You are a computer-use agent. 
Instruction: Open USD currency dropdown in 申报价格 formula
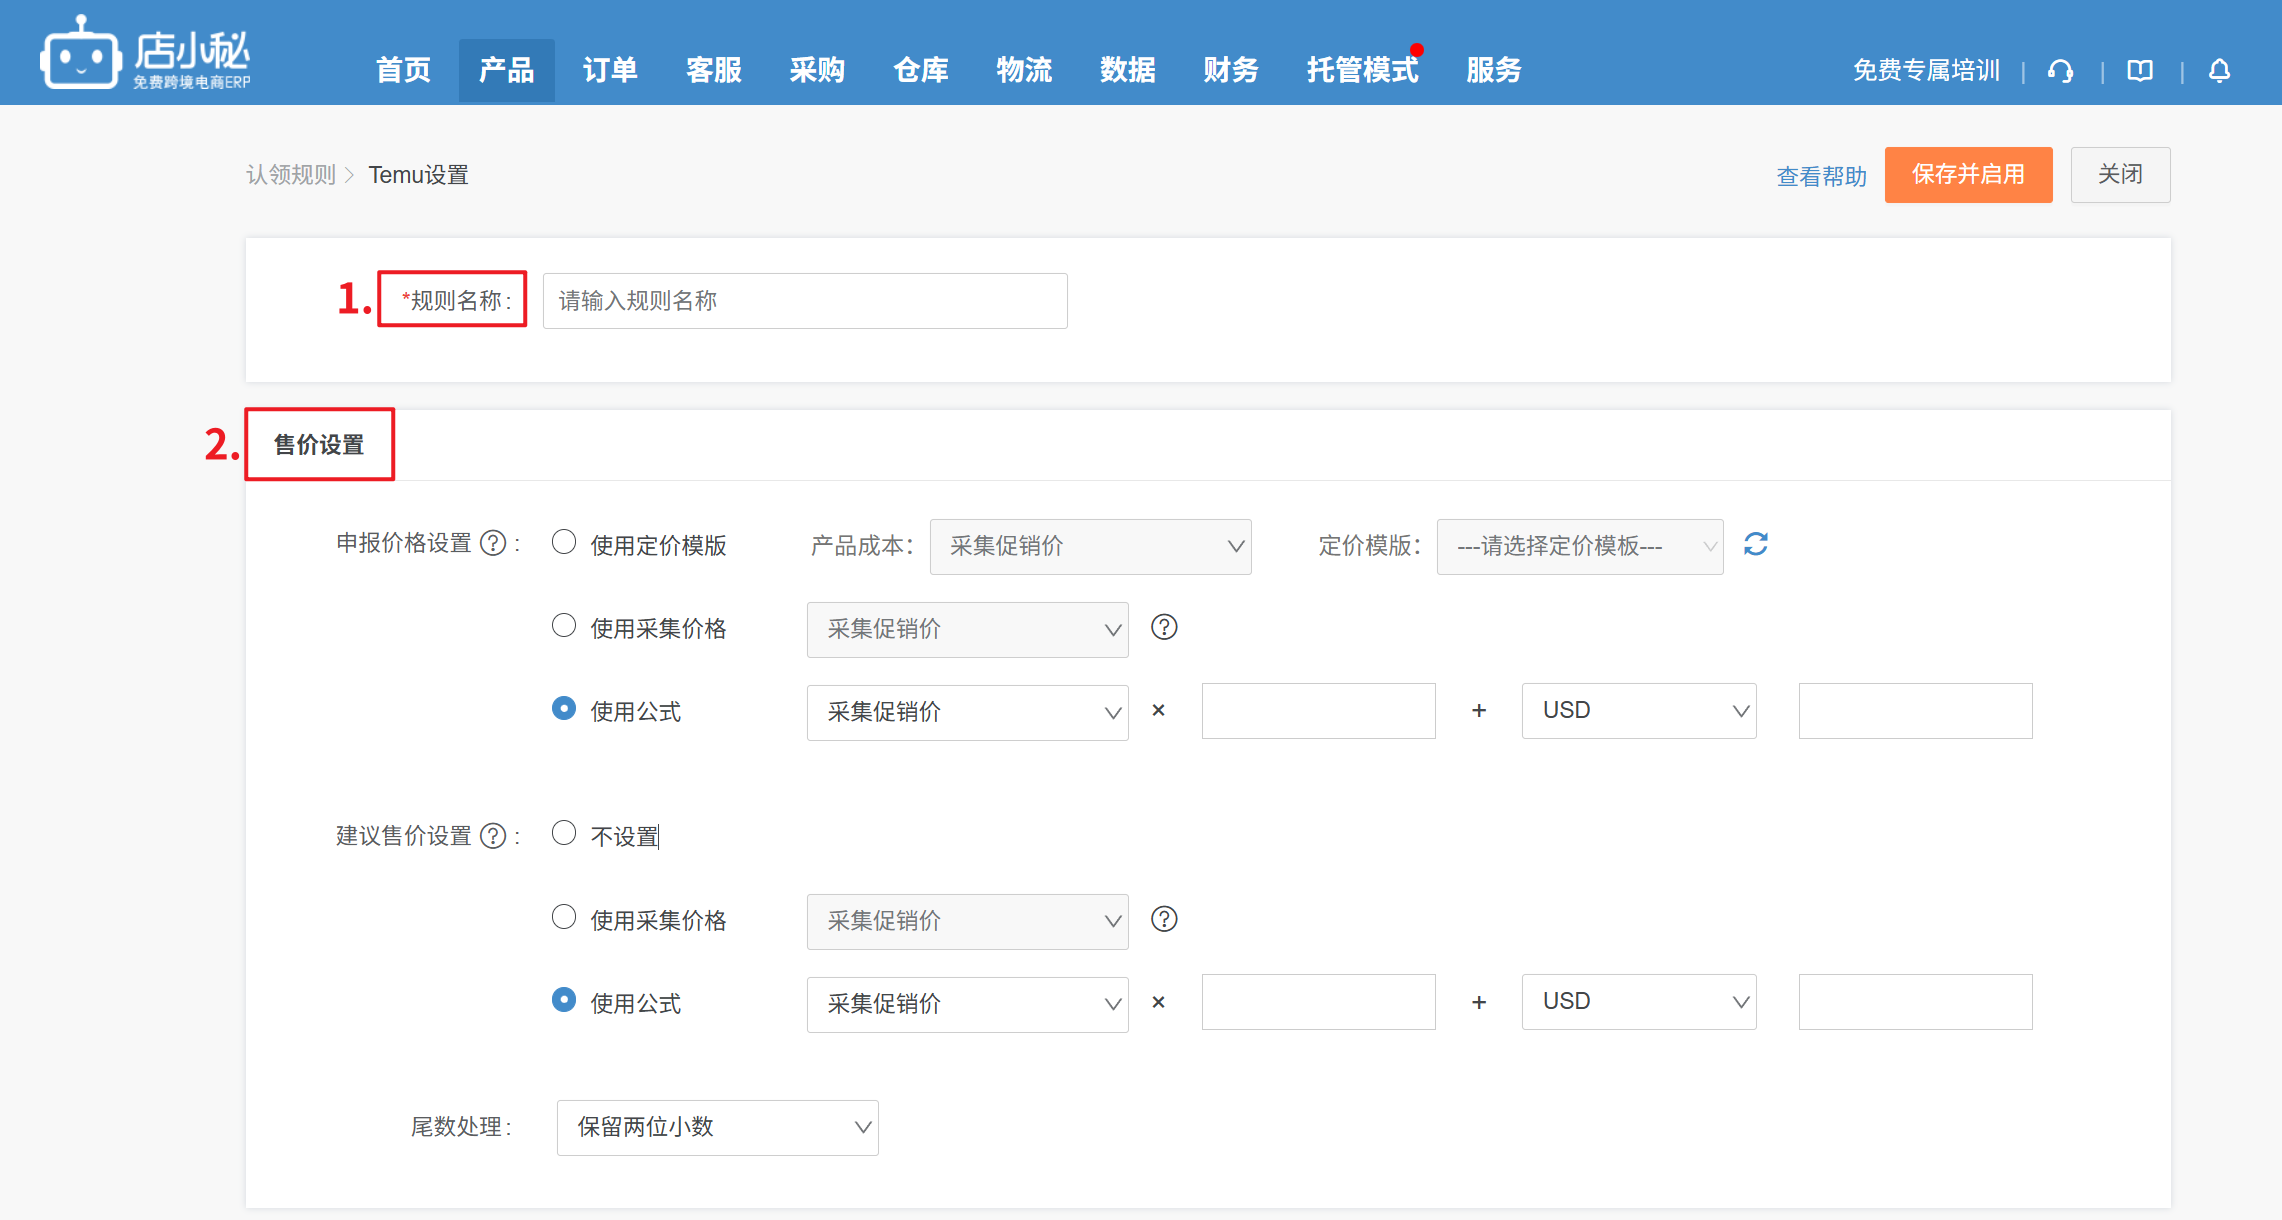click(x=1638, y=711)
